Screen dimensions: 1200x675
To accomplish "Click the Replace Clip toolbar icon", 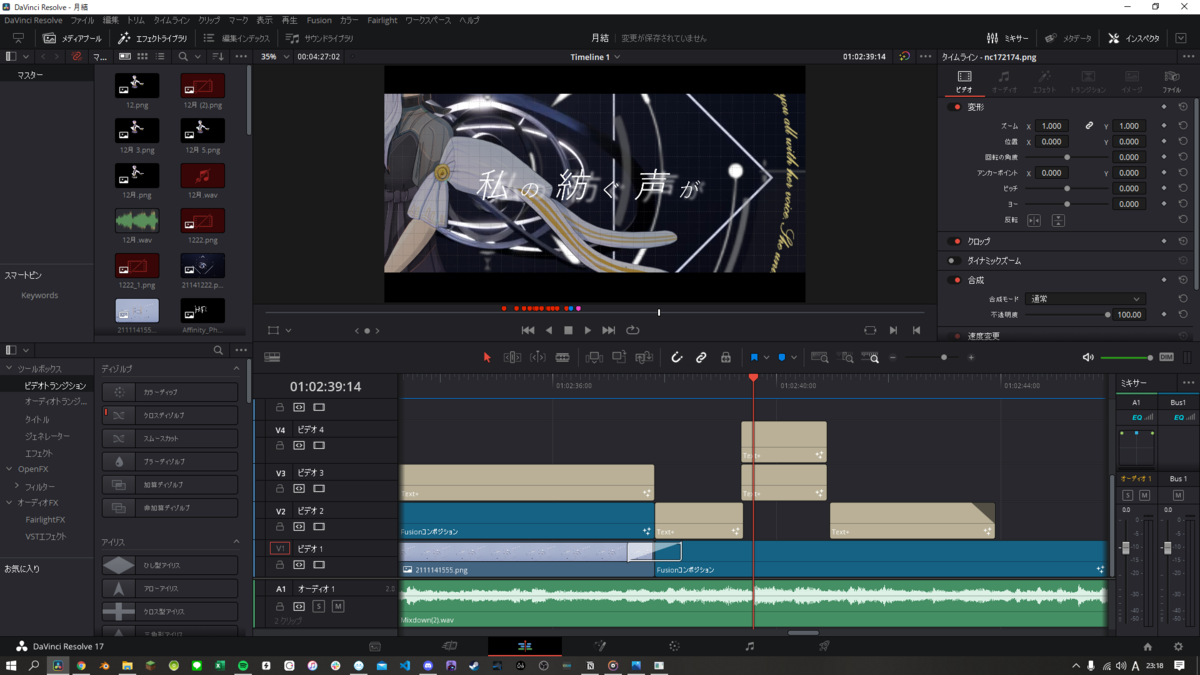I will [x=644, y=357].
